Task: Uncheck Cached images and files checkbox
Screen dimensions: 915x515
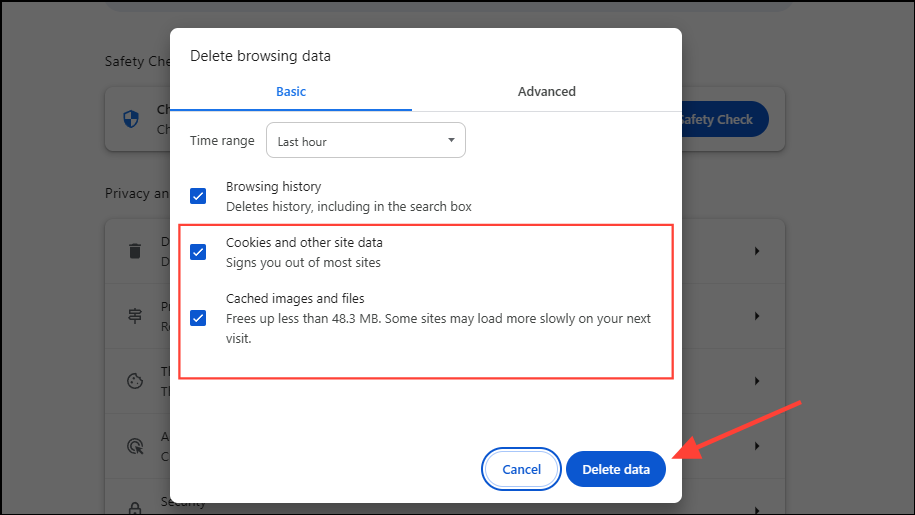Action: point(198,318)
